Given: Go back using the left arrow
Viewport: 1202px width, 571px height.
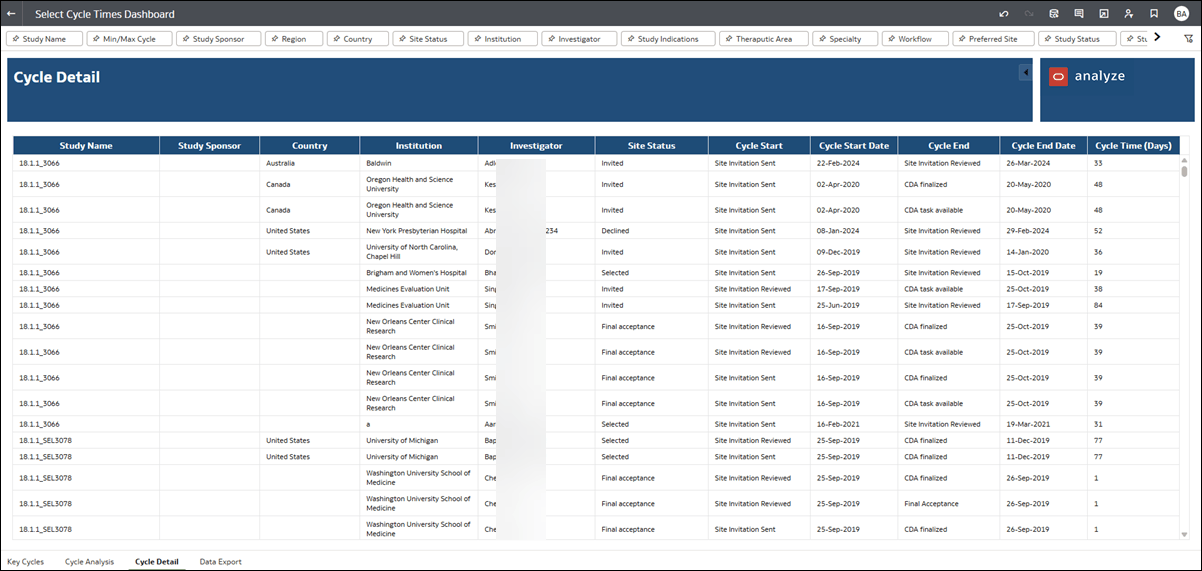Looking at the screenshot, I should 11,14.
